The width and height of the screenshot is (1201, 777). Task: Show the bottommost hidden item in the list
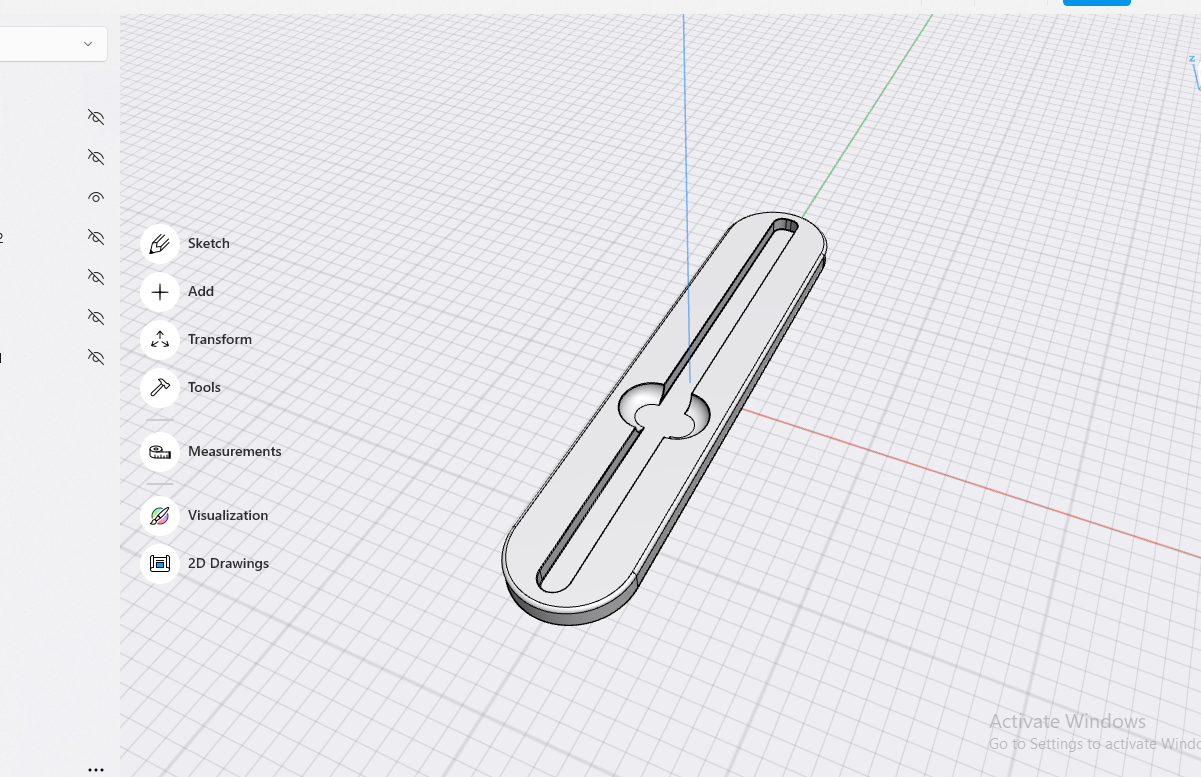click(x=96, y=357)
